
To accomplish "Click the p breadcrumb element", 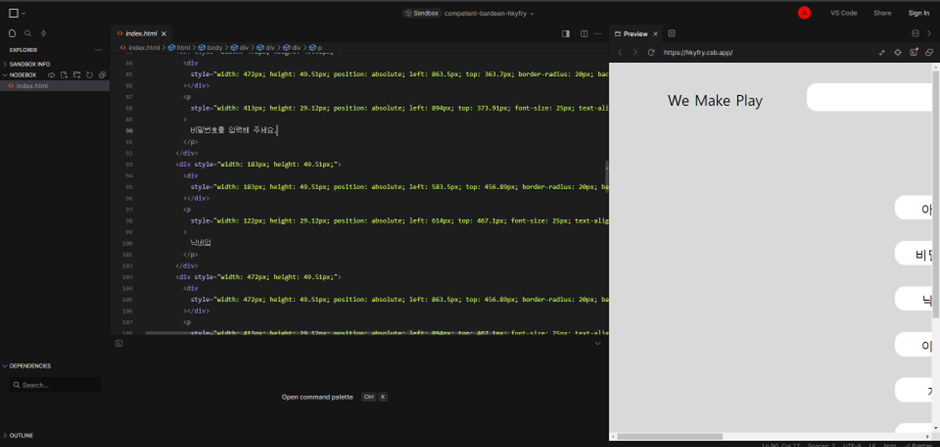I will click(x=320, y=47).
